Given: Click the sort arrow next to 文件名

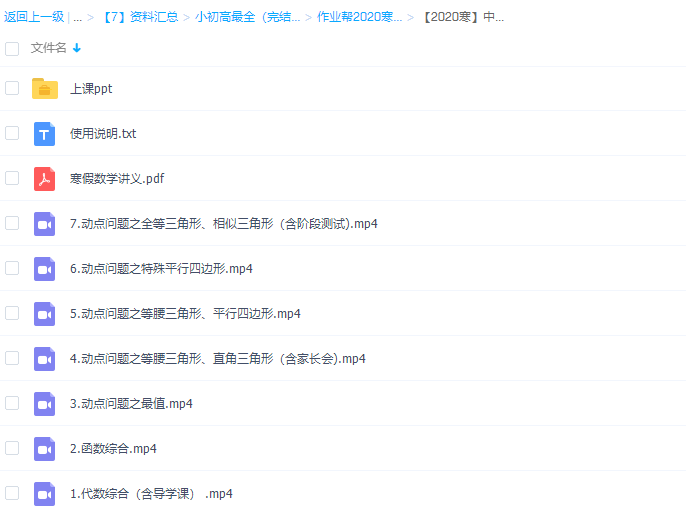Looking at the screenshot, I should tap(77, 48).
